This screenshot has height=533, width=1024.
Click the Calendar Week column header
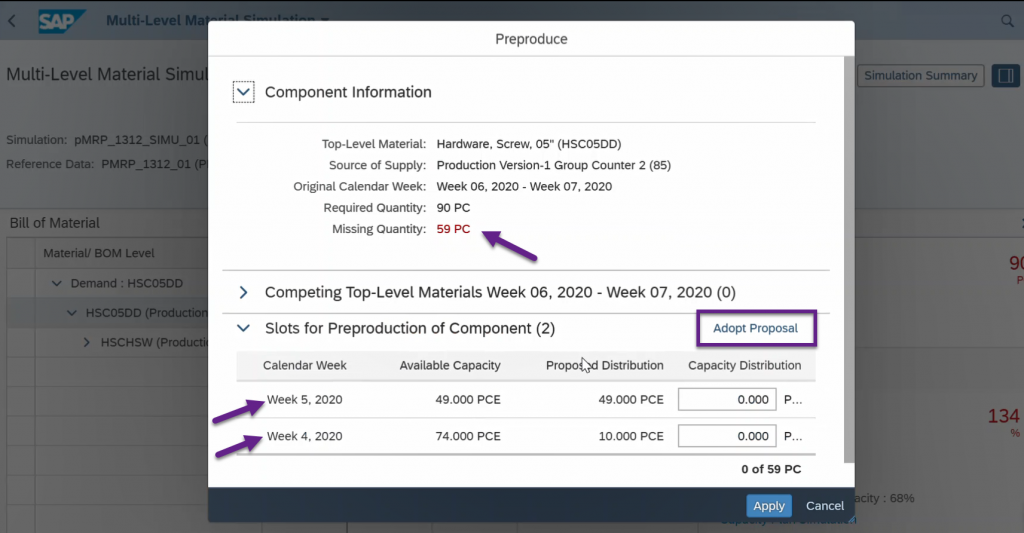click(x=305, y=366)
